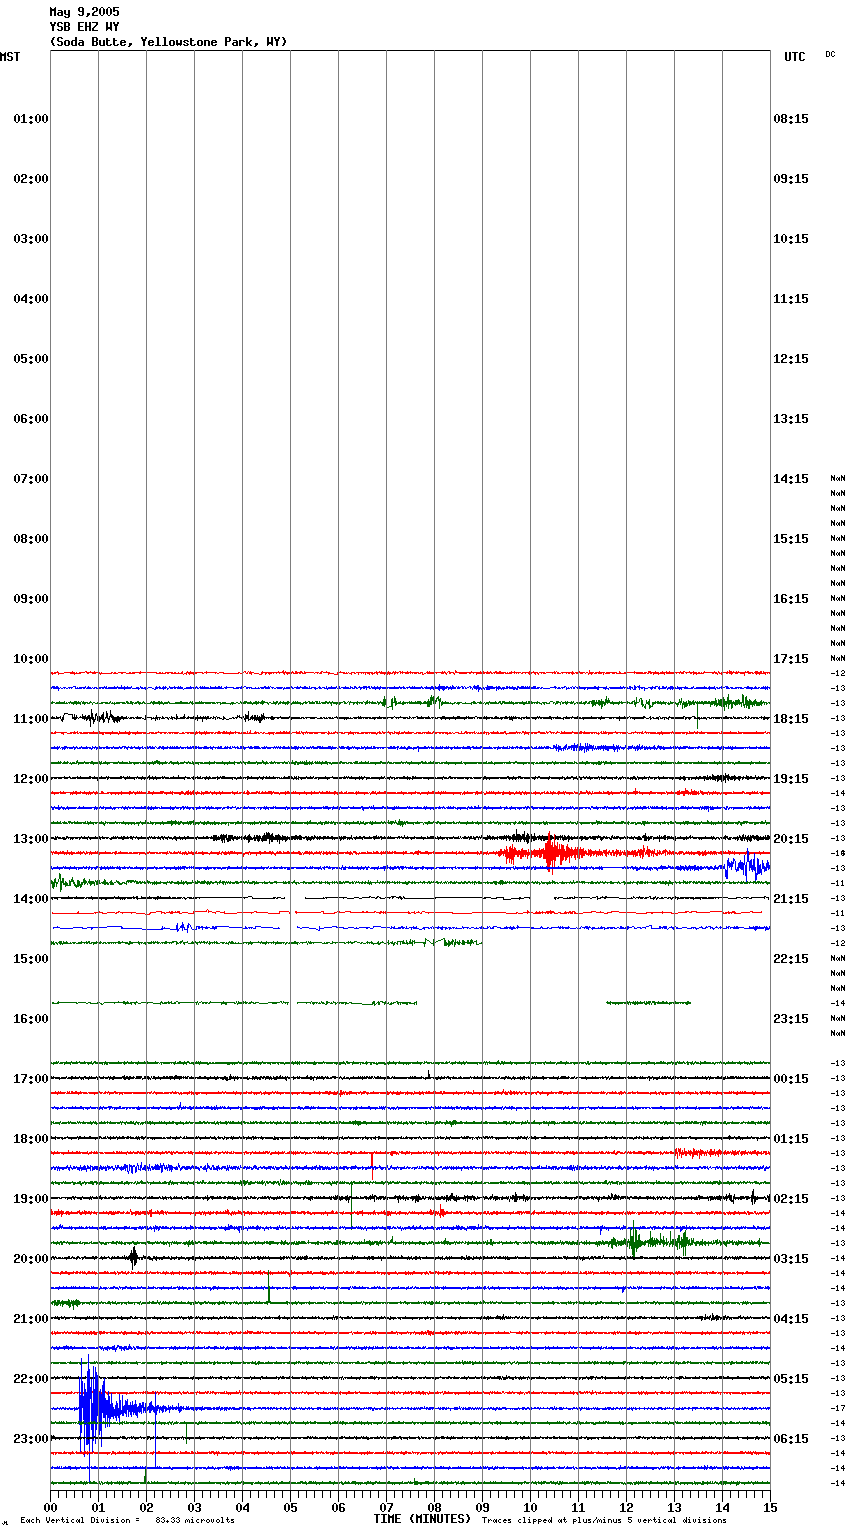Click the 11:15 UTC time label
The image size is (850, 1534).
click(791, 299)
